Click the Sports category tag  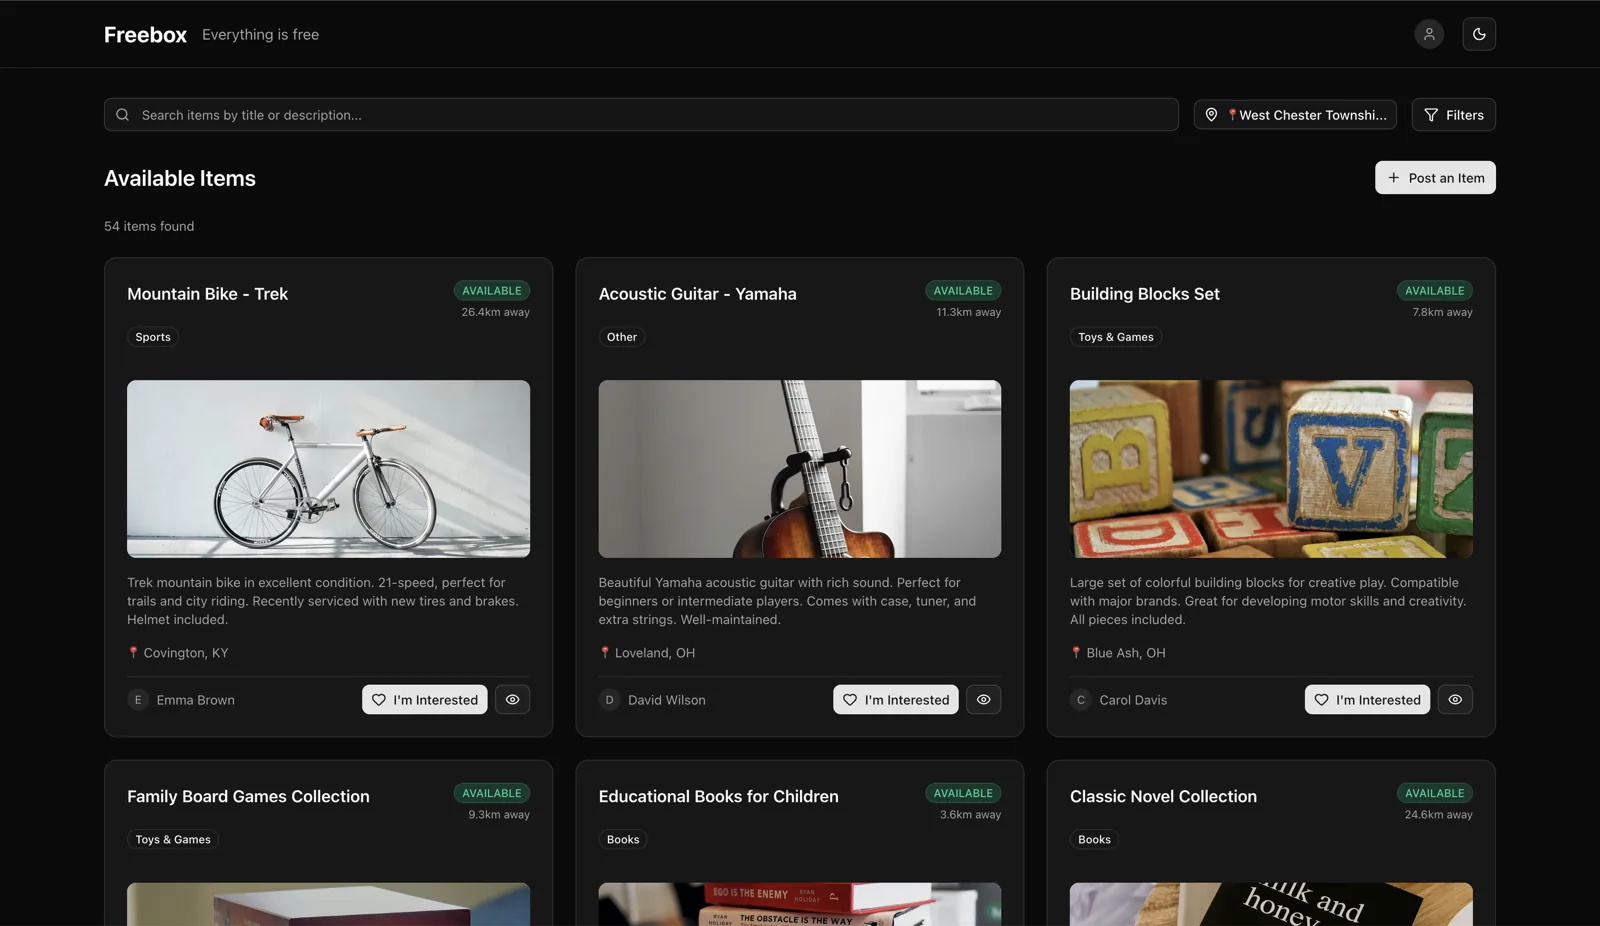coord(153,337)
